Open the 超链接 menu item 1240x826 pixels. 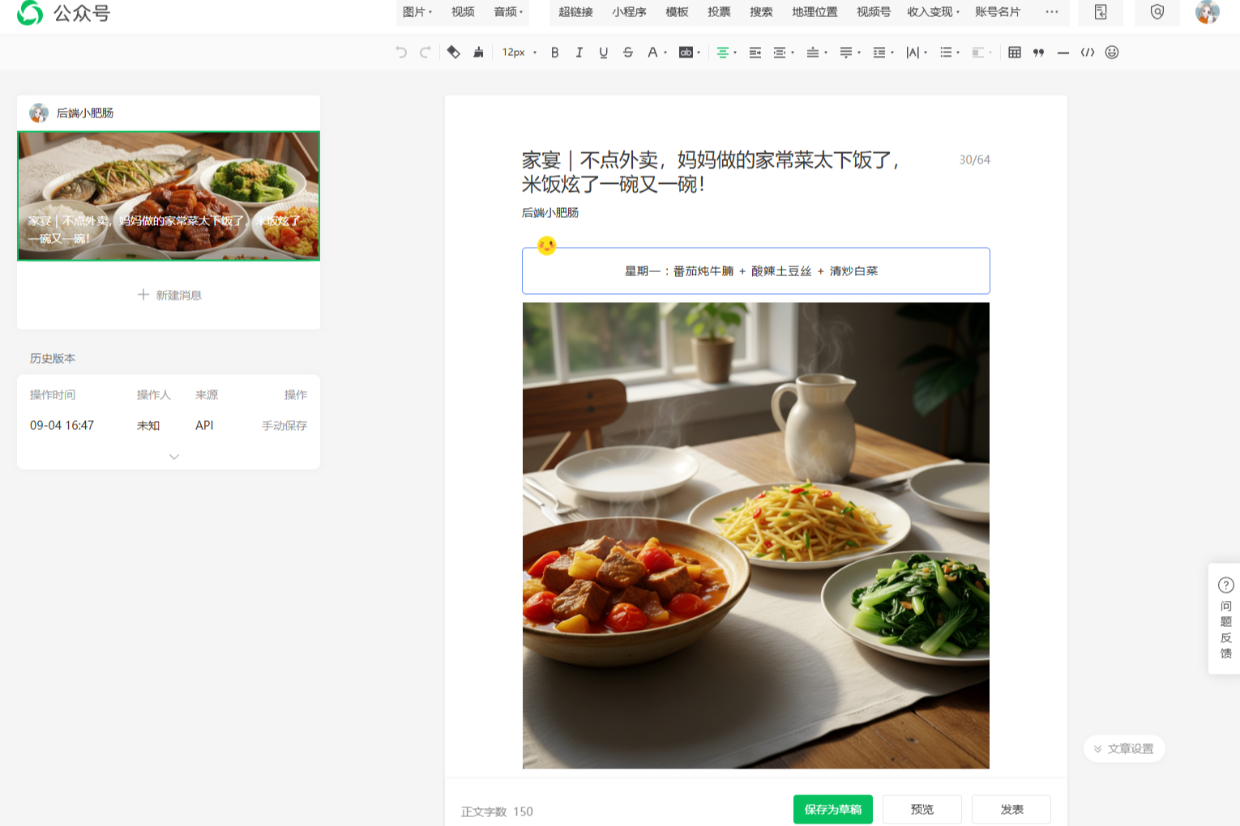coord(576,12)
